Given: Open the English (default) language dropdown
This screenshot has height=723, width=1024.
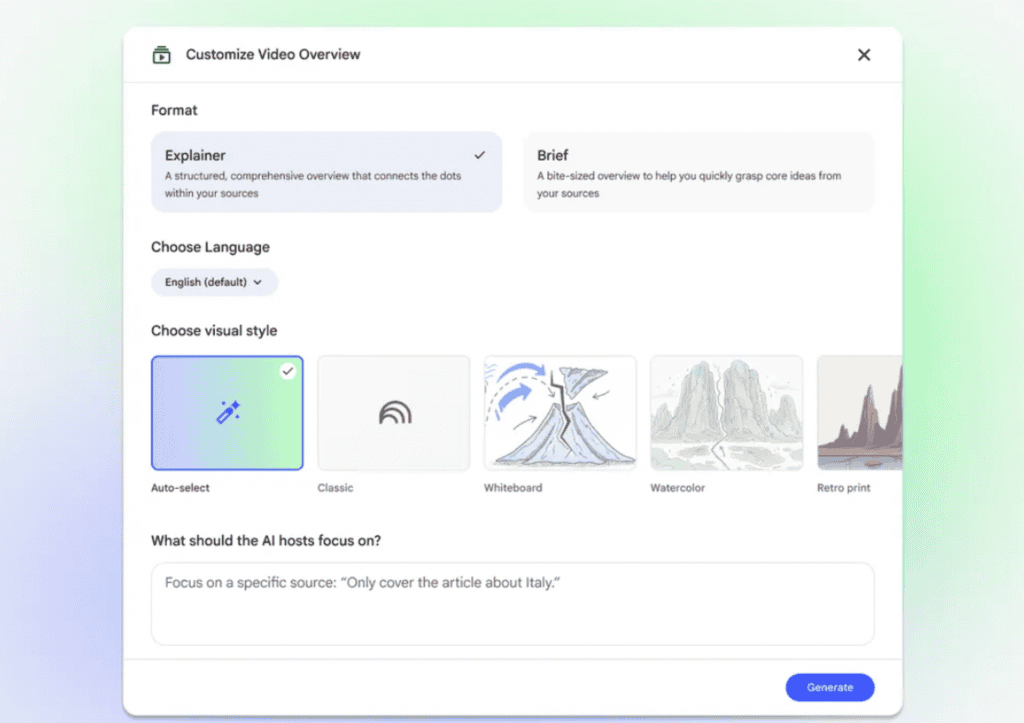Looking at the screenshot, I should tap(213, 282).
